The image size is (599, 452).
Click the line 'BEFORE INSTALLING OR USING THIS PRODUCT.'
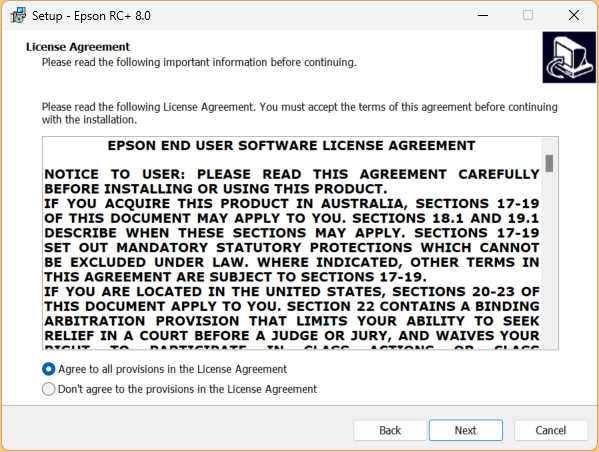[x=216, y=189]
